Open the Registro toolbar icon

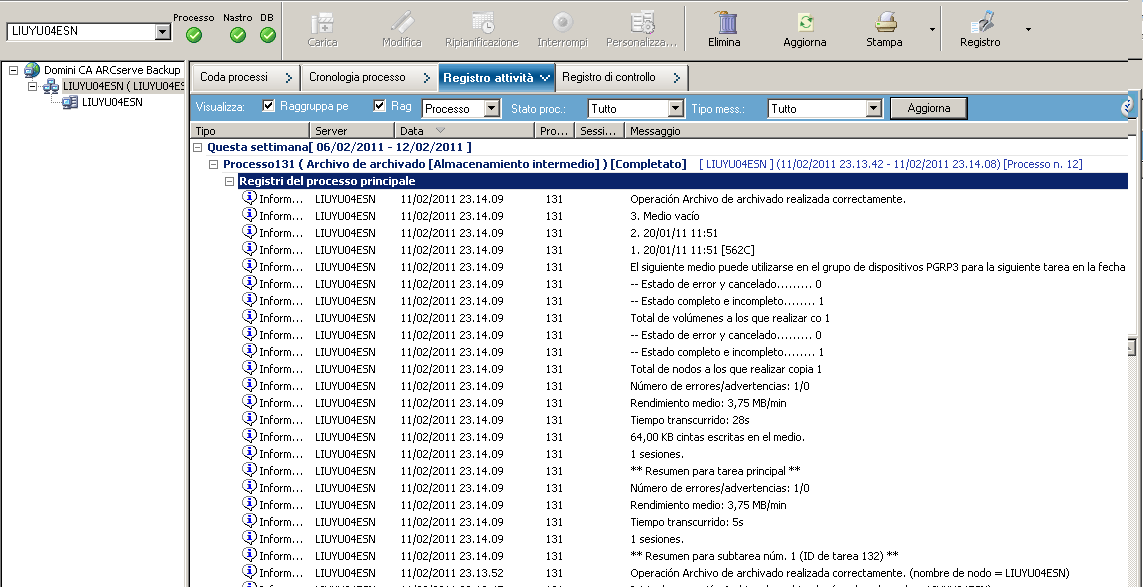[979, 23]
